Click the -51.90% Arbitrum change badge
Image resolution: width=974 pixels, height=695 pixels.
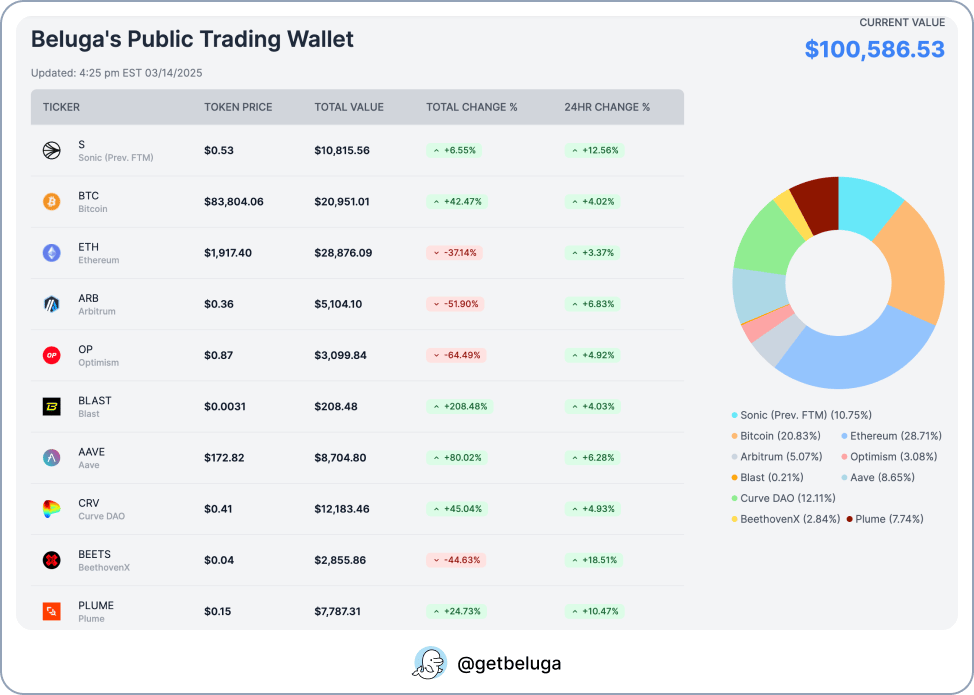(455, 304)
